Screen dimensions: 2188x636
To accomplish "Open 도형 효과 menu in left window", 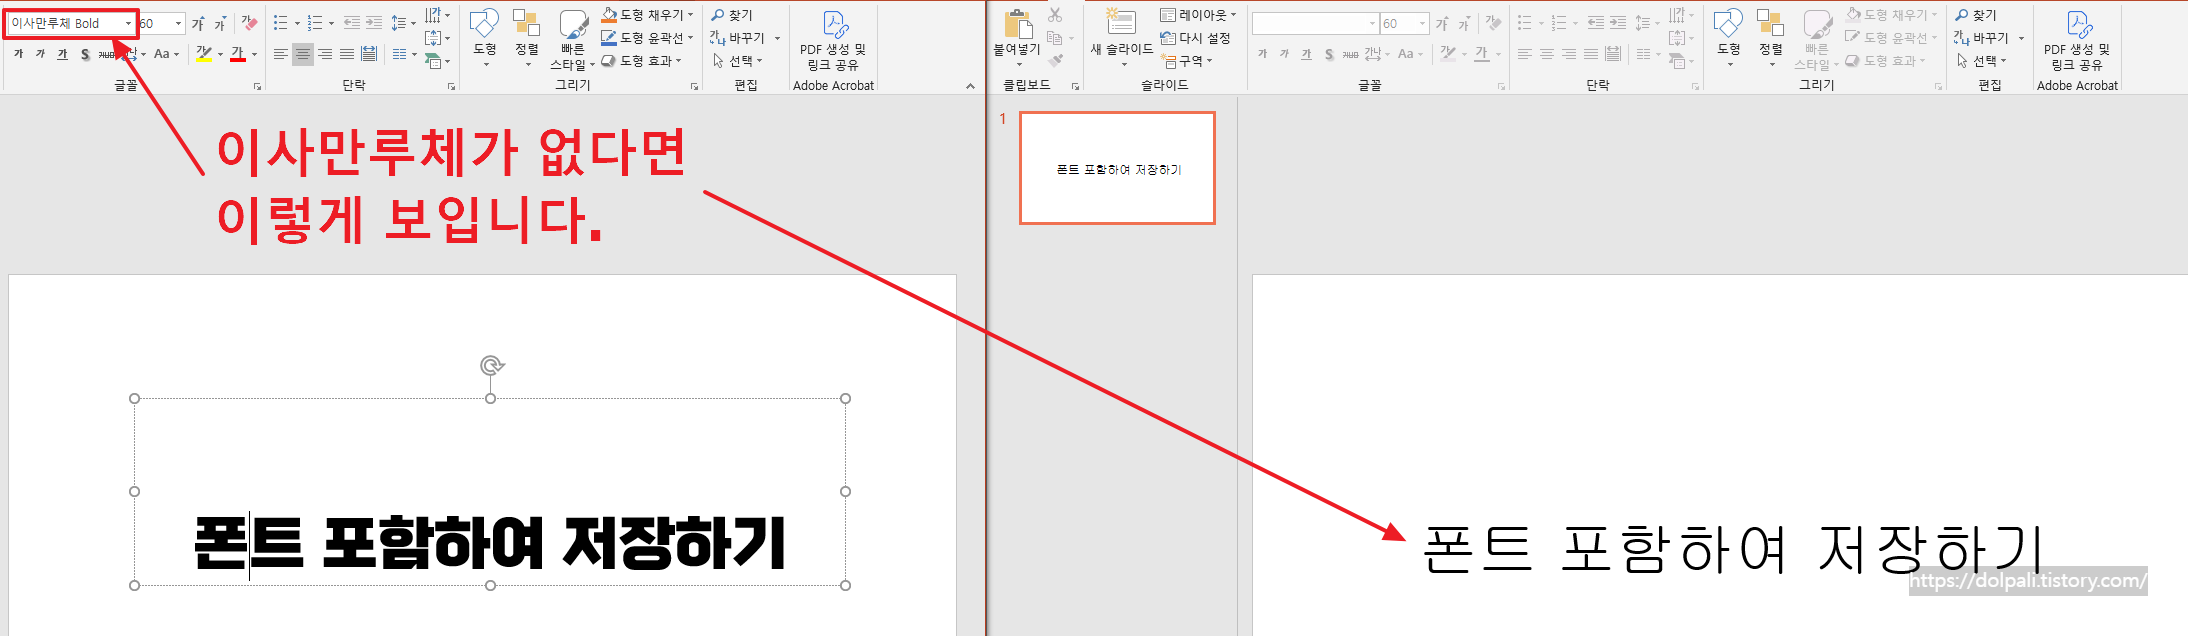I will pos(641,61).
